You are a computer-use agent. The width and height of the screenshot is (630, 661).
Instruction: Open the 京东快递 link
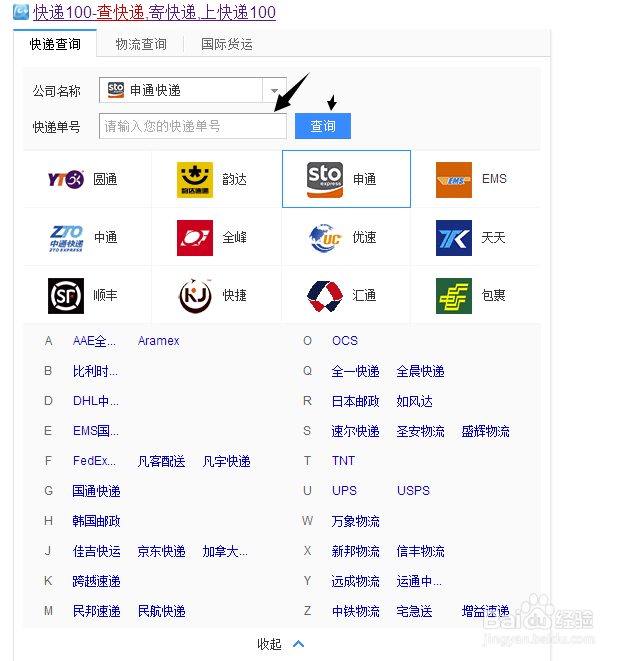[162, 551]
